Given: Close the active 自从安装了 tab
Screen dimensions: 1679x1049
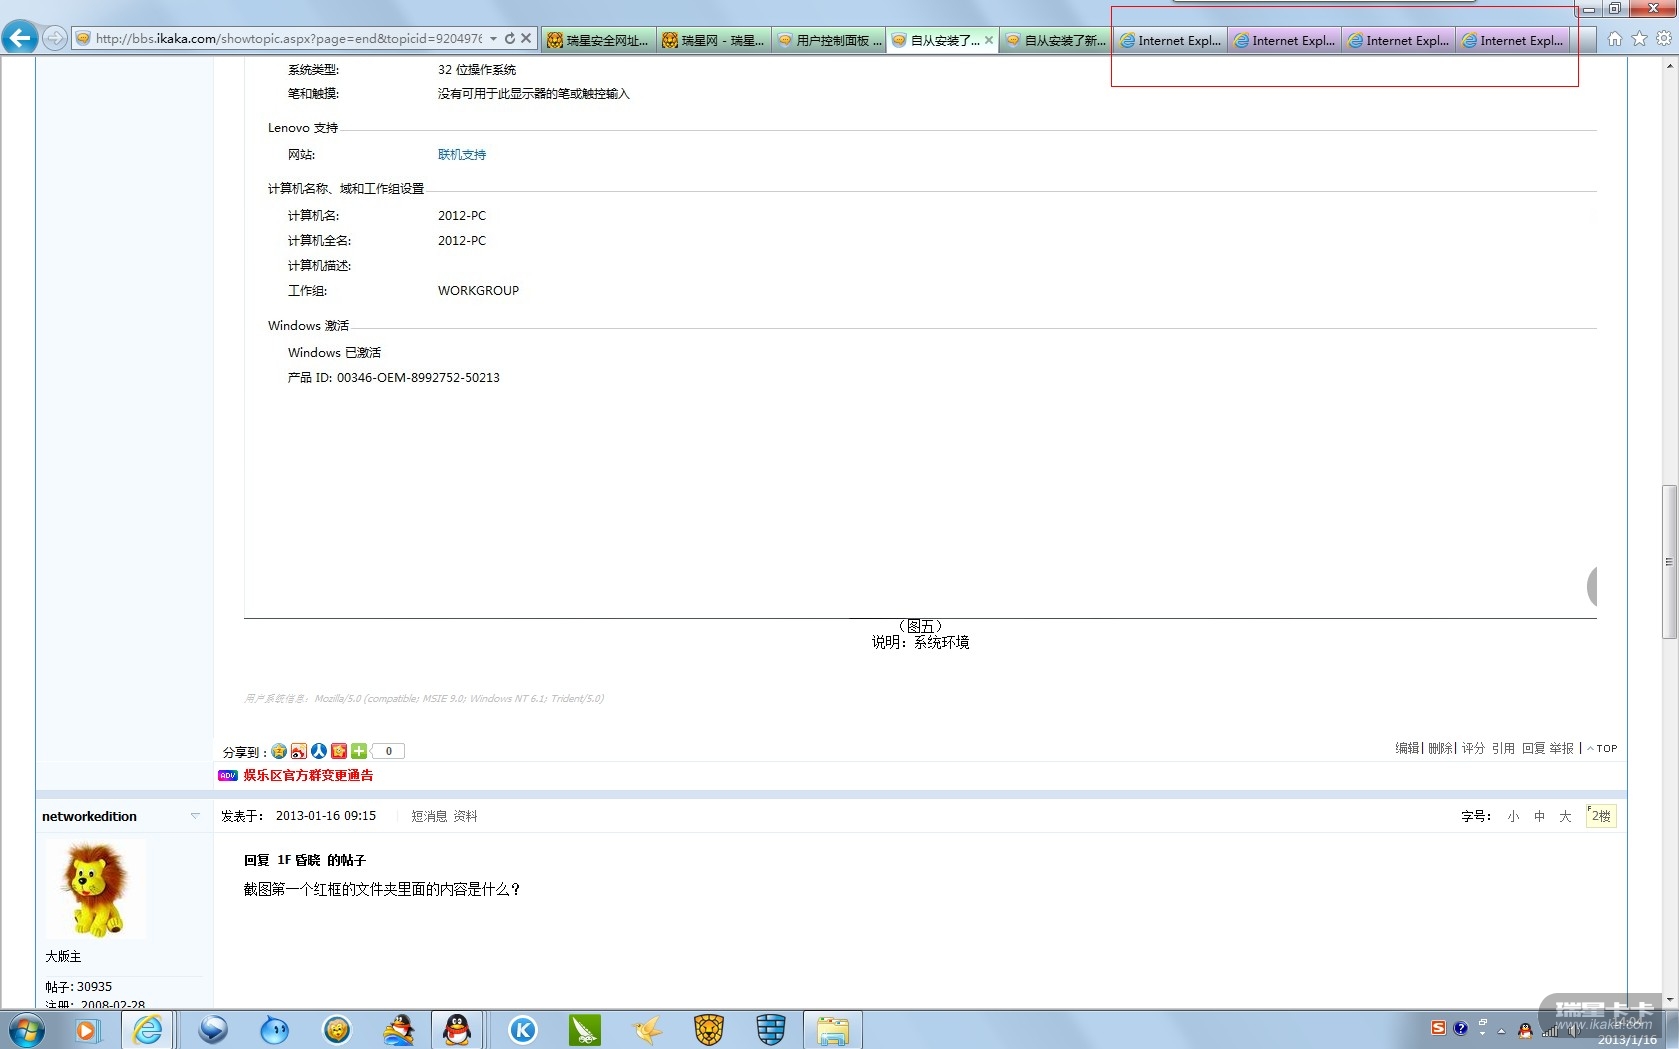Looking at the screenshot, I should (989, 40).
